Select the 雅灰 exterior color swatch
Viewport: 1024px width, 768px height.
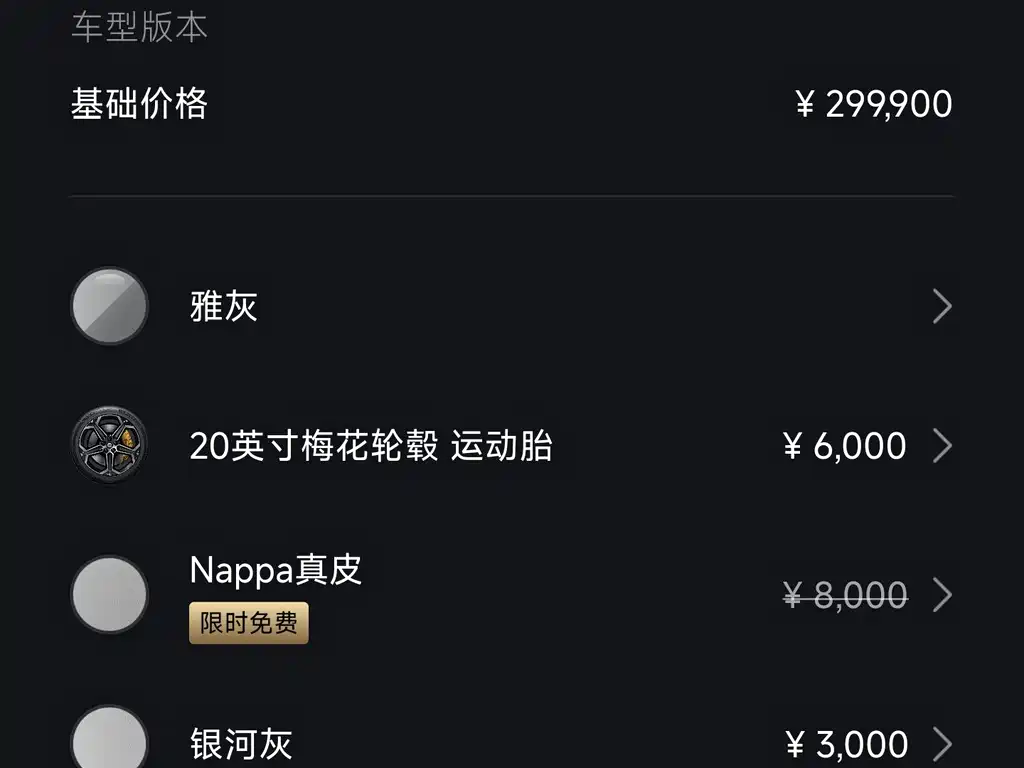(109, 306)
